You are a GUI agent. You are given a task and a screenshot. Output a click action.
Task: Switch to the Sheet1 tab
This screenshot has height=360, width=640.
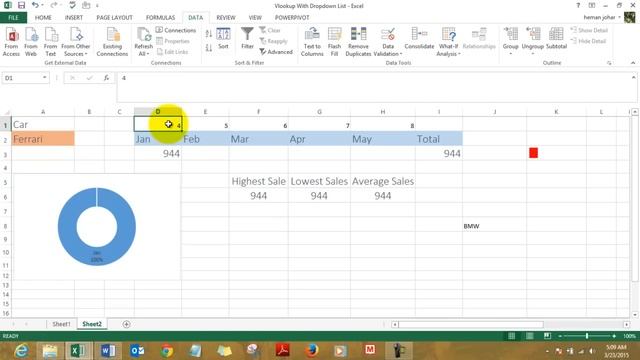pos(61,324)
